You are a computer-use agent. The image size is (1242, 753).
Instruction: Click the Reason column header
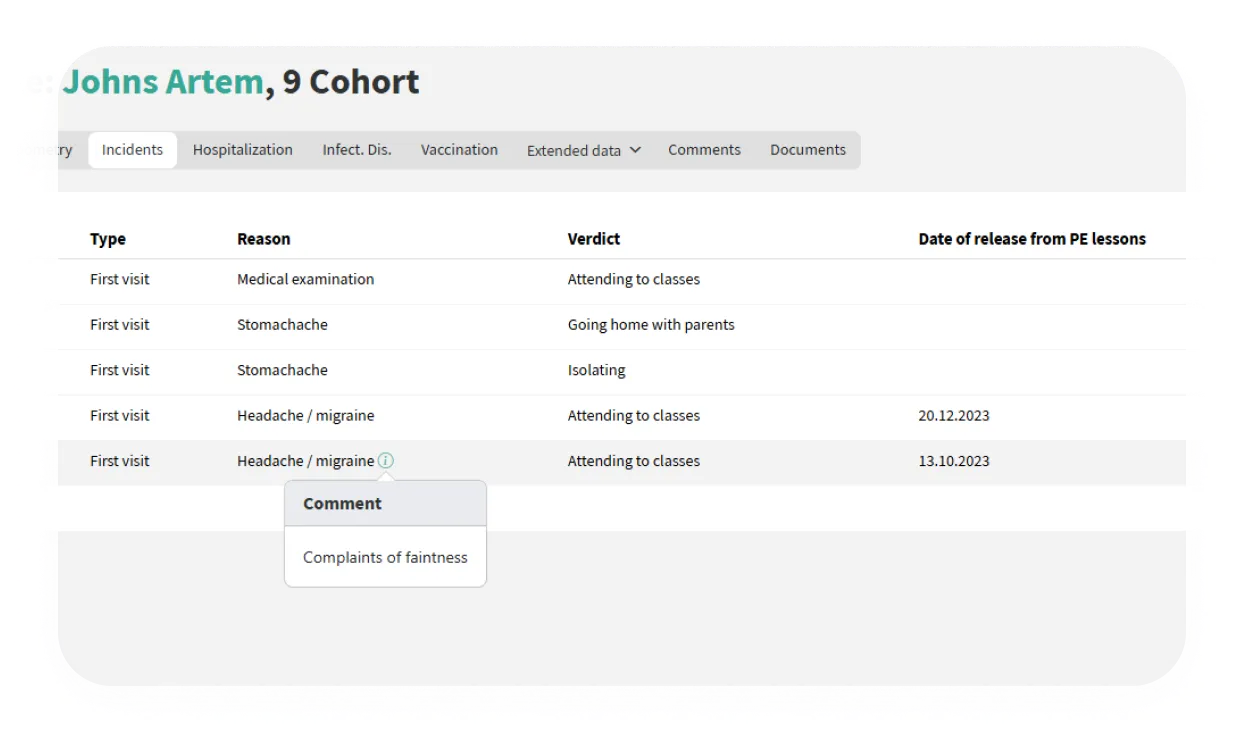(264, 239)
